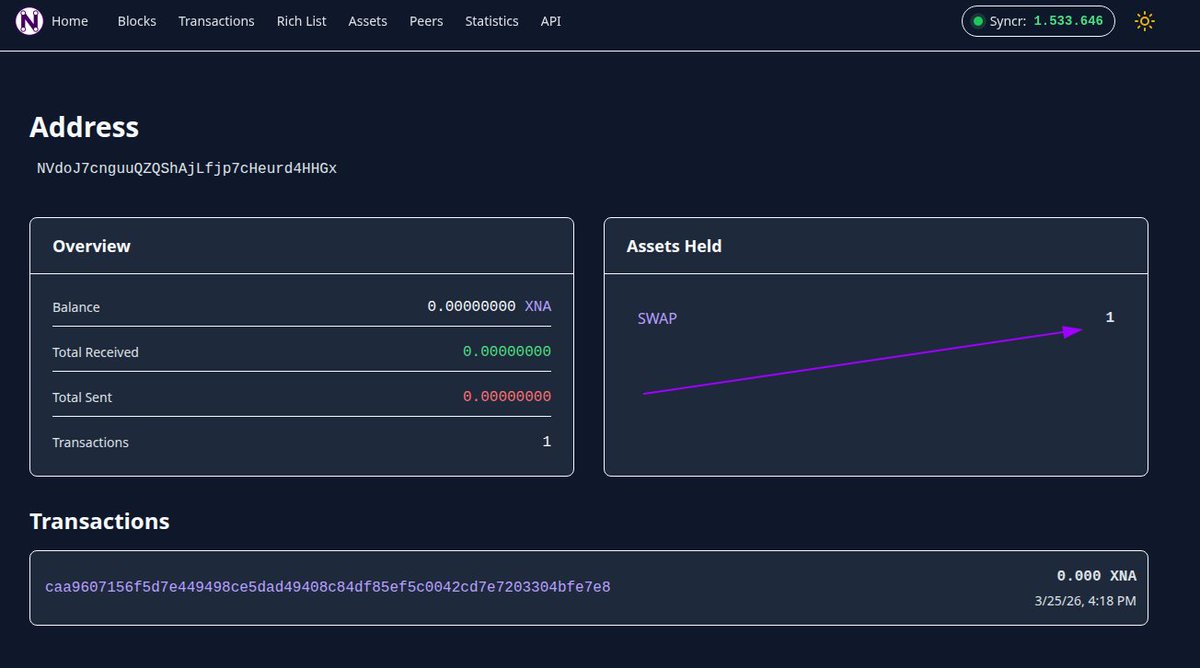Select the address NVdoJ7cnguuQZQShAjLfjp7cHeurd4HHGx
Viewport: 1200px width, 668px height.
click(185, 168)
